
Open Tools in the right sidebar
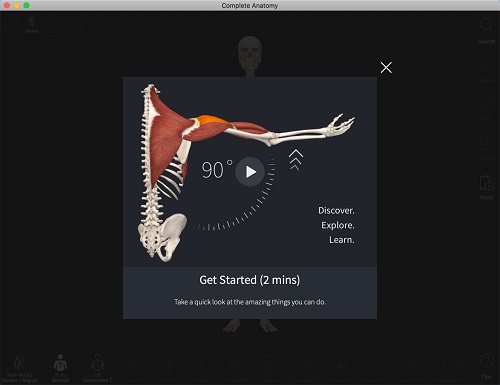(x=486, y=109)
